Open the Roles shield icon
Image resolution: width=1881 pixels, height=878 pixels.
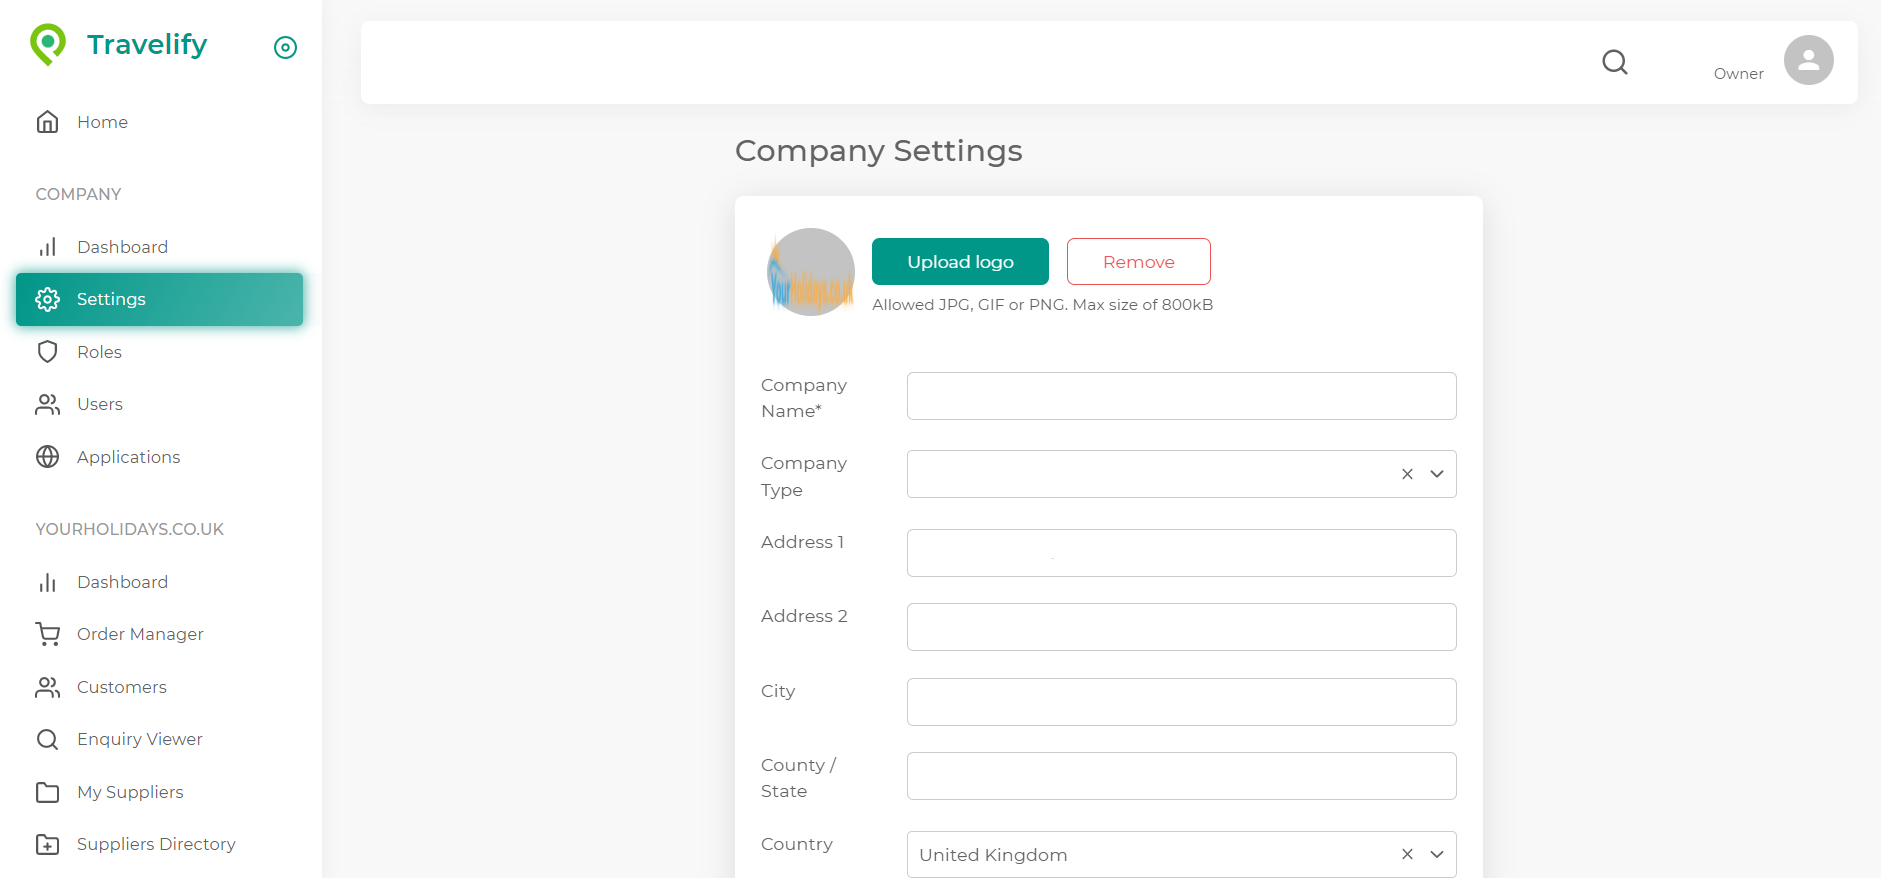tap(47, 352)
